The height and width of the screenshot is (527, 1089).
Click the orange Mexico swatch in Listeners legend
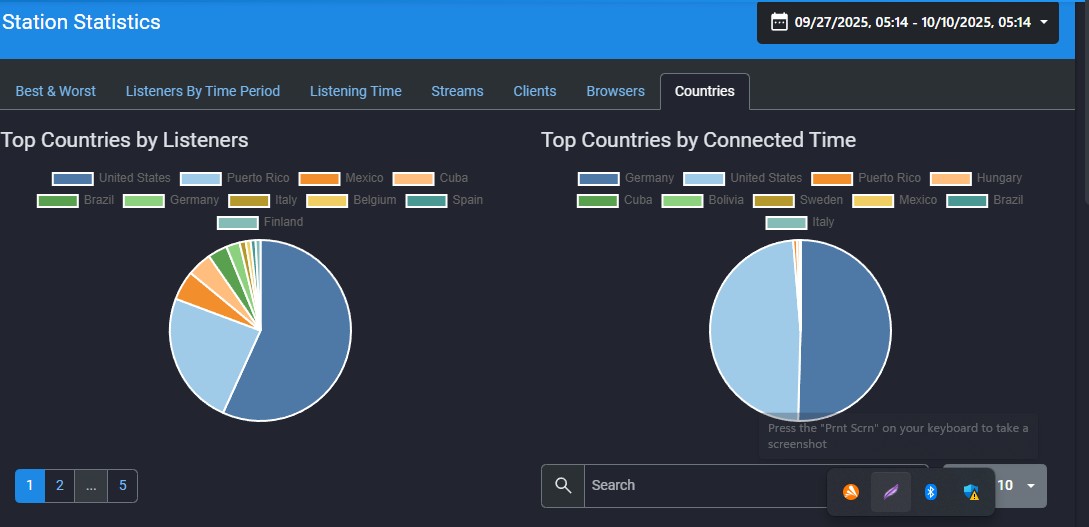pos(319,178)
